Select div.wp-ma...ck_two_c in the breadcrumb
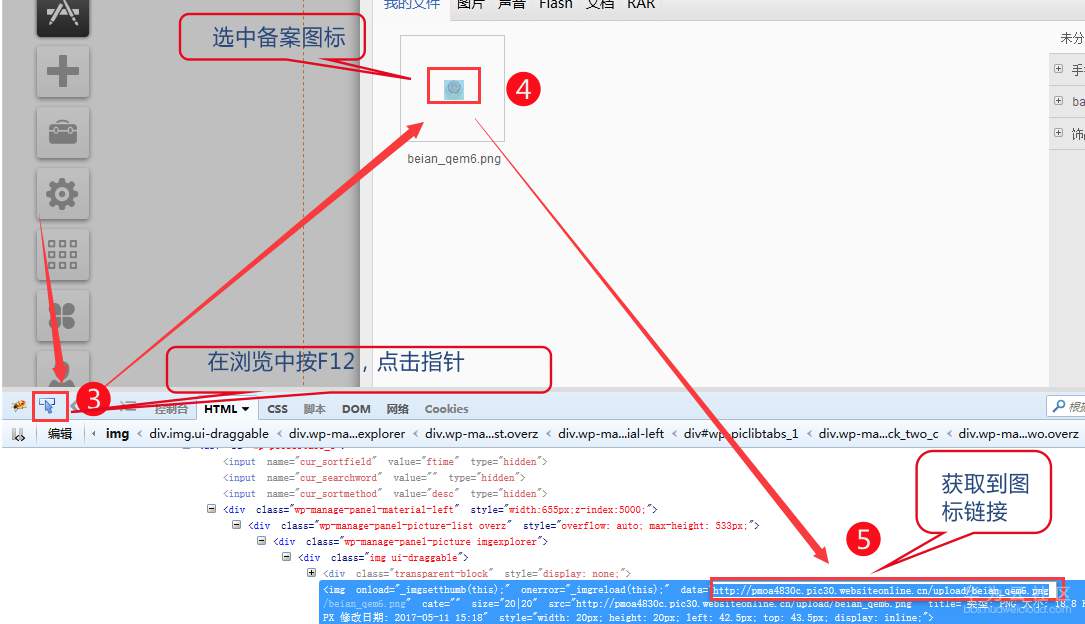The width and height of the screenshot is (1085, 624). click(878, 434)
